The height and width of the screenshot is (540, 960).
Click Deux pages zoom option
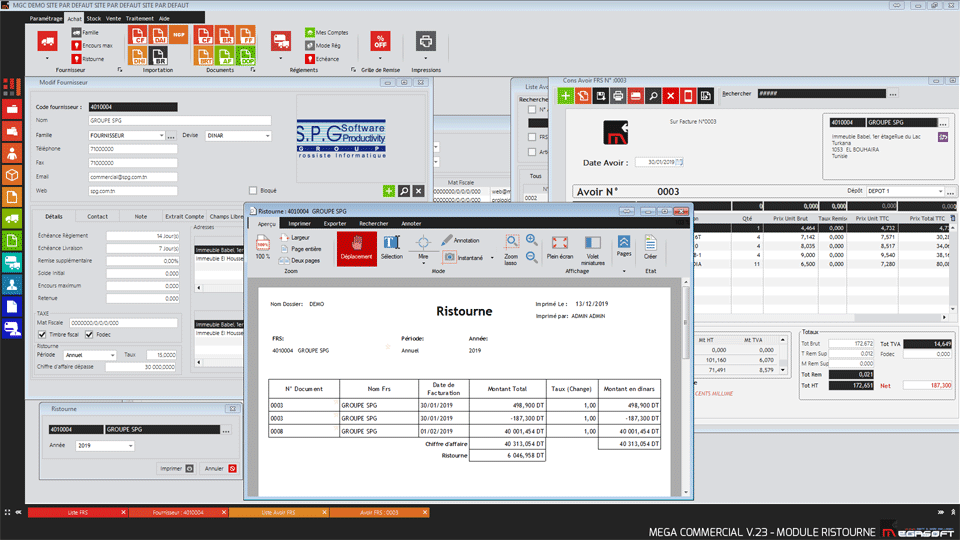tap(300, 260)
